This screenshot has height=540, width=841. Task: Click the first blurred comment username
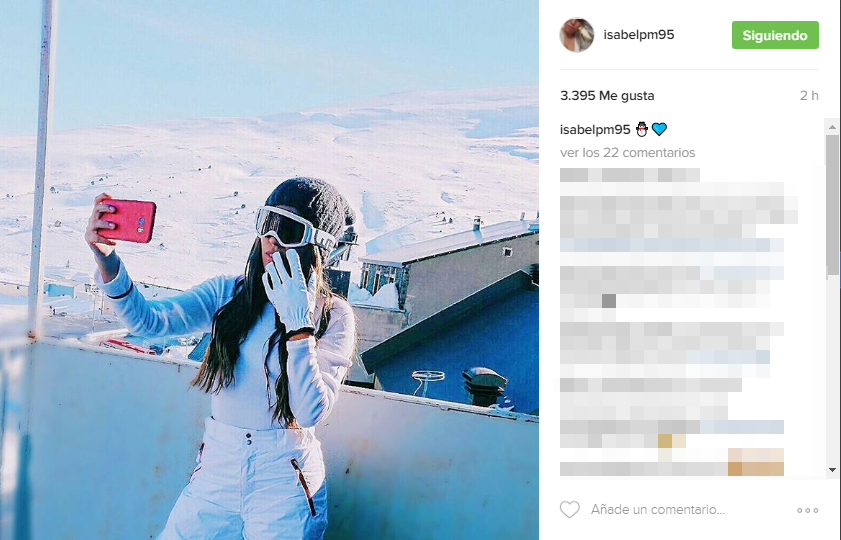[x=630, y=175]
